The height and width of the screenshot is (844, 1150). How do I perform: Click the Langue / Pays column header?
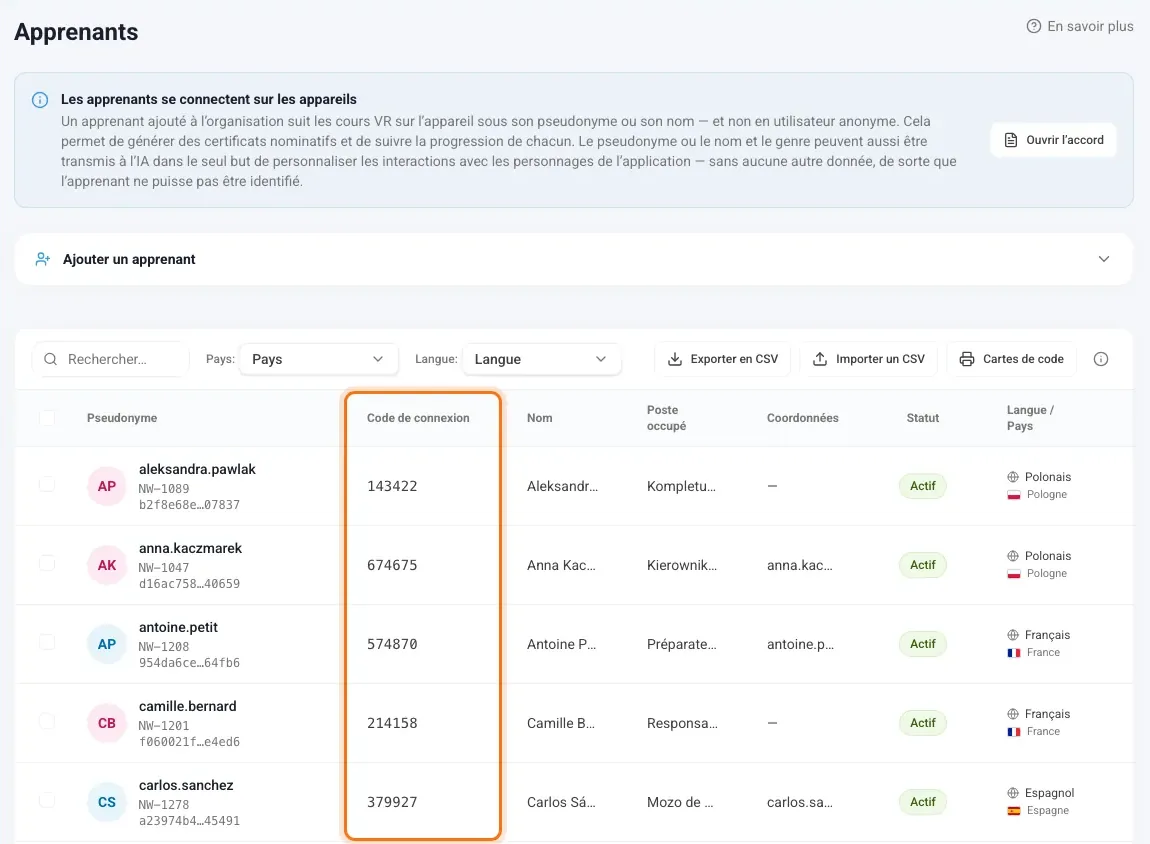coord(1030,418)
